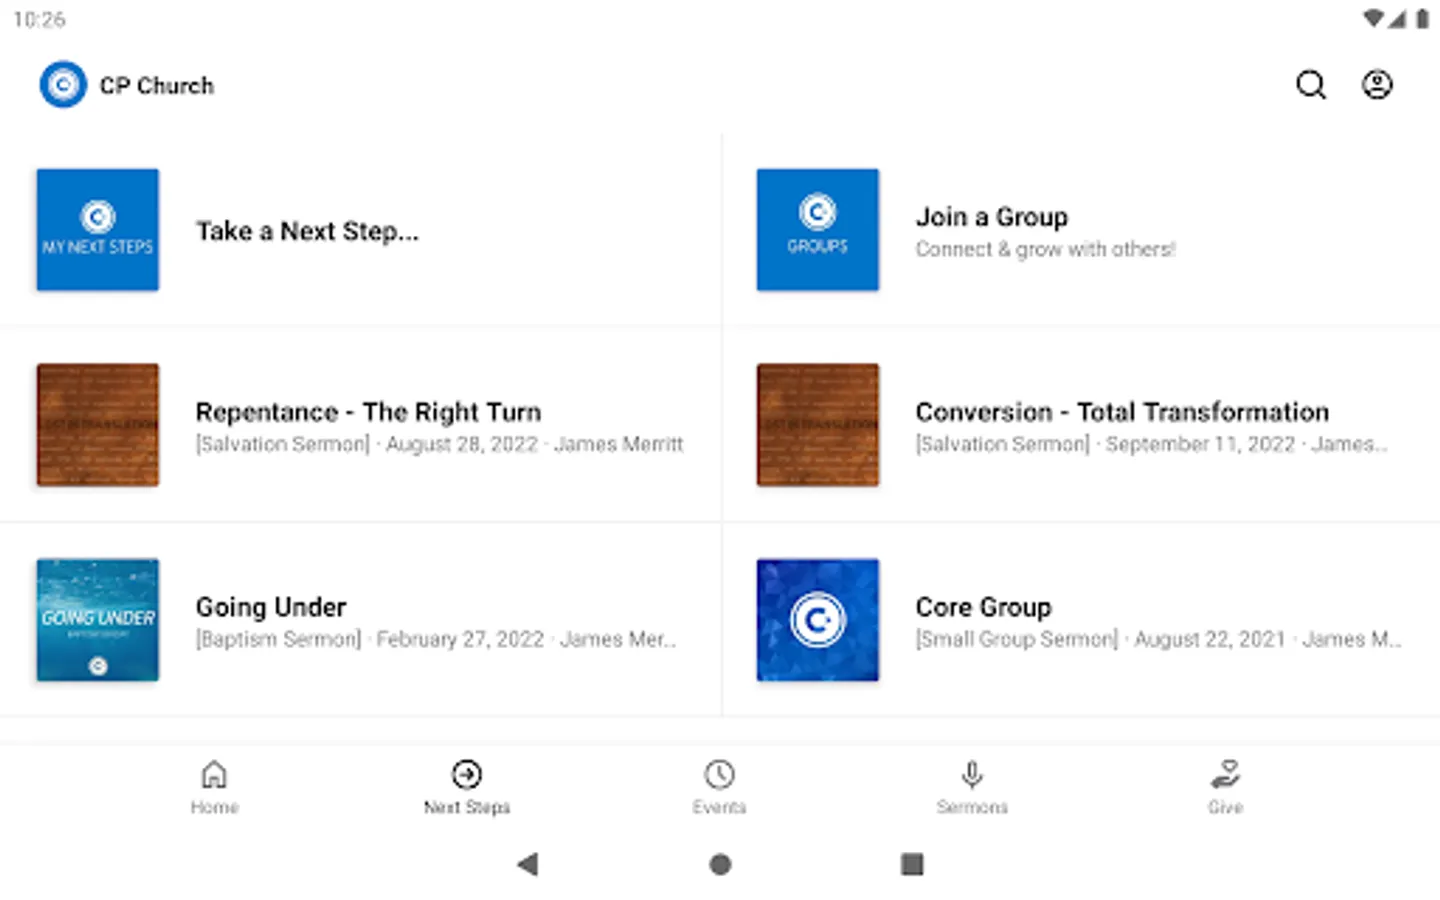Click the 'August 22, 2021' sermon details line
Viewport: 1440px width, 900px height.
[x=1159, y=639]
